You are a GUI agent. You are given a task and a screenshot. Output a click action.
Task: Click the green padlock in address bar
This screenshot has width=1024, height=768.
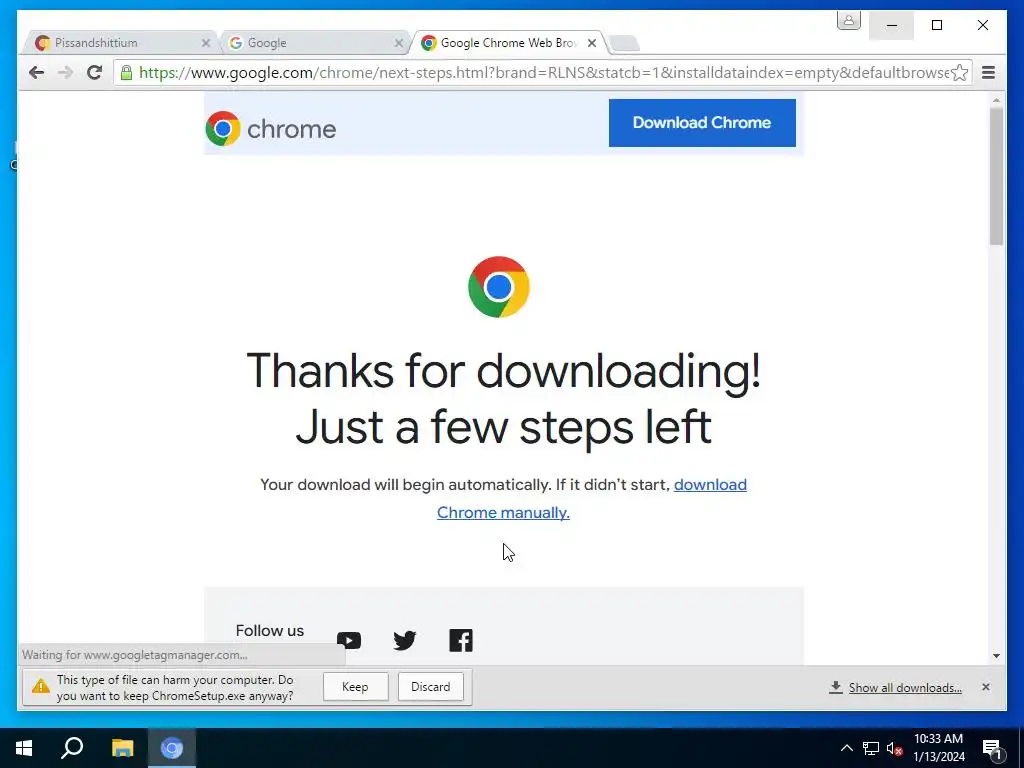pyautogui.click(x=126, y=72)
